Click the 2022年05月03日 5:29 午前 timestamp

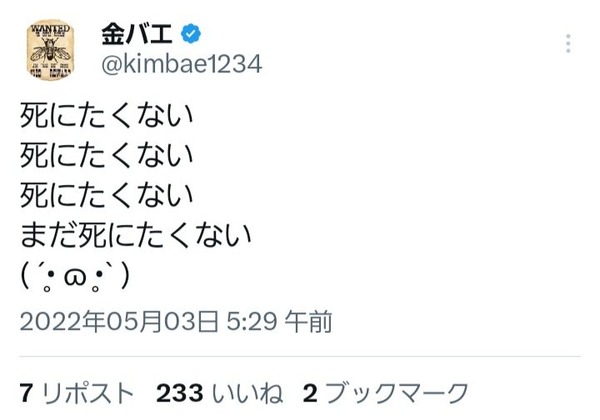176,321
